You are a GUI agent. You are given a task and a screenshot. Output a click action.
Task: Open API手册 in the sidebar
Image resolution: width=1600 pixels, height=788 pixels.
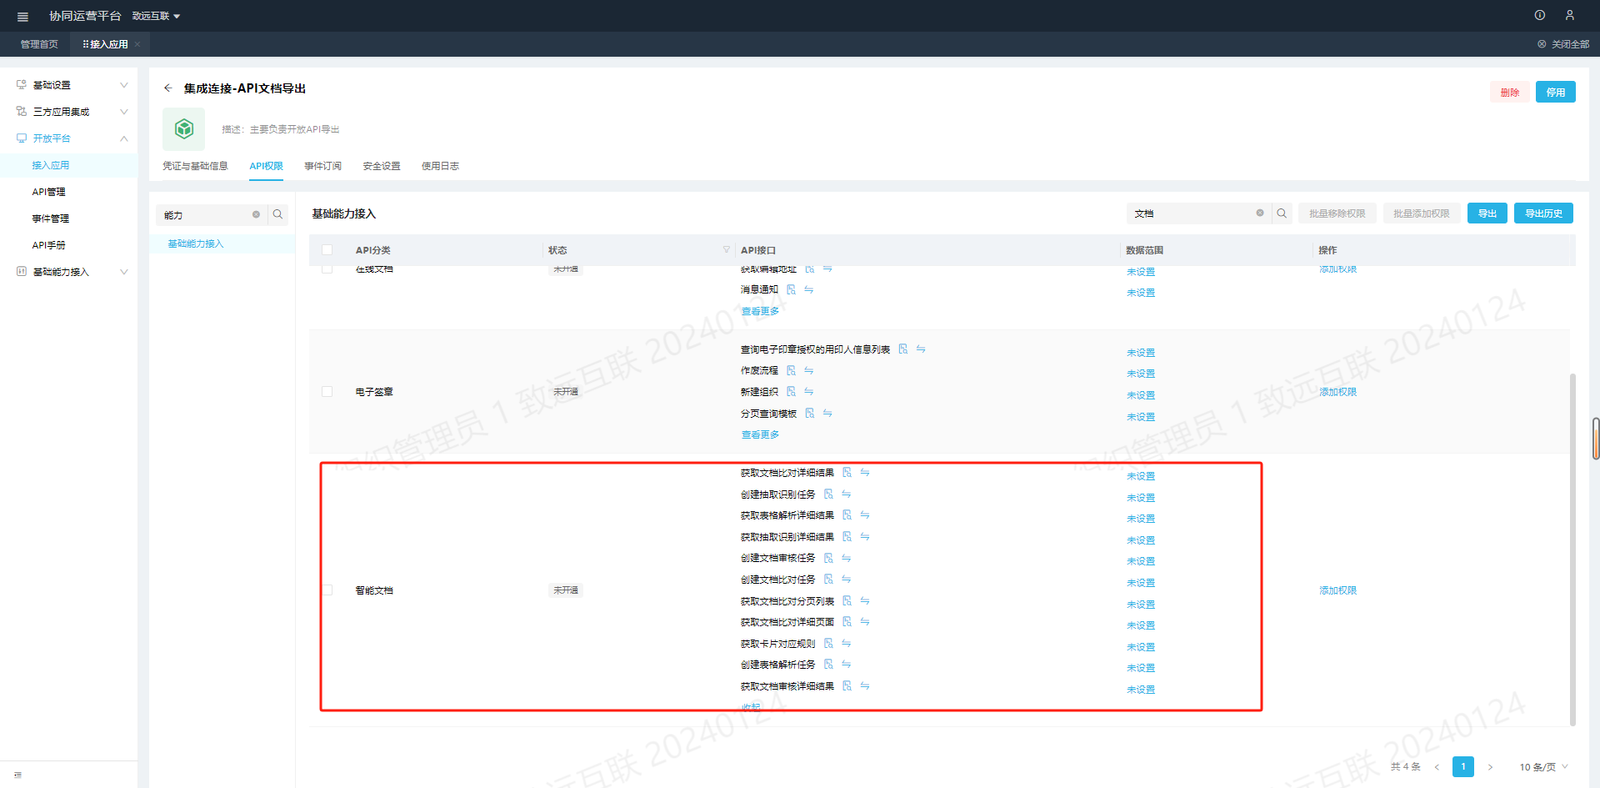coord(49,245)
